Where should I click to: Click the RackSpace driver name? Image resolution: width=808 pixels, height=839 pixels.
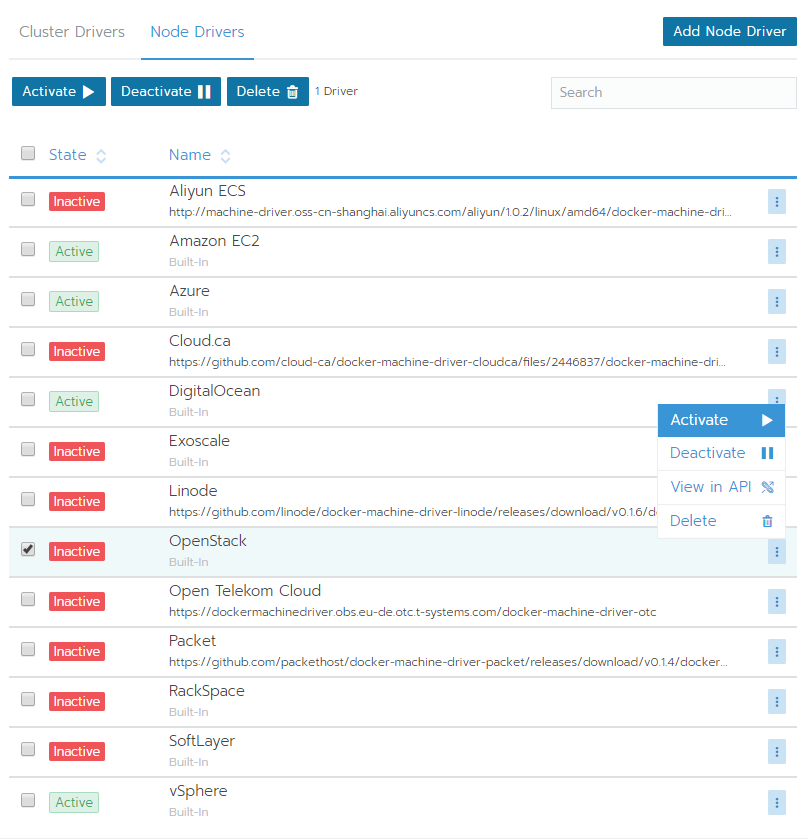tap(207, 691)
